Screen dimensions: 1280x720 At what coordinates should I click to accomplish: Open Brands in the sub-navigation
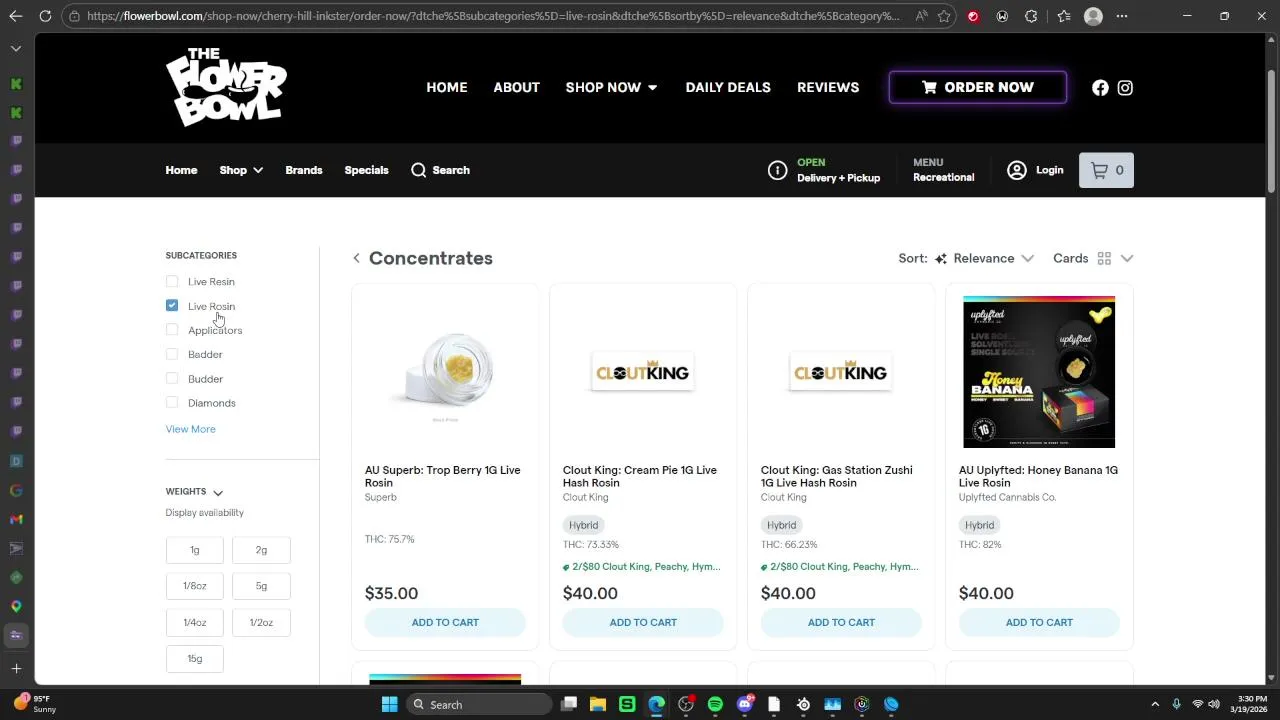point(304,170)
